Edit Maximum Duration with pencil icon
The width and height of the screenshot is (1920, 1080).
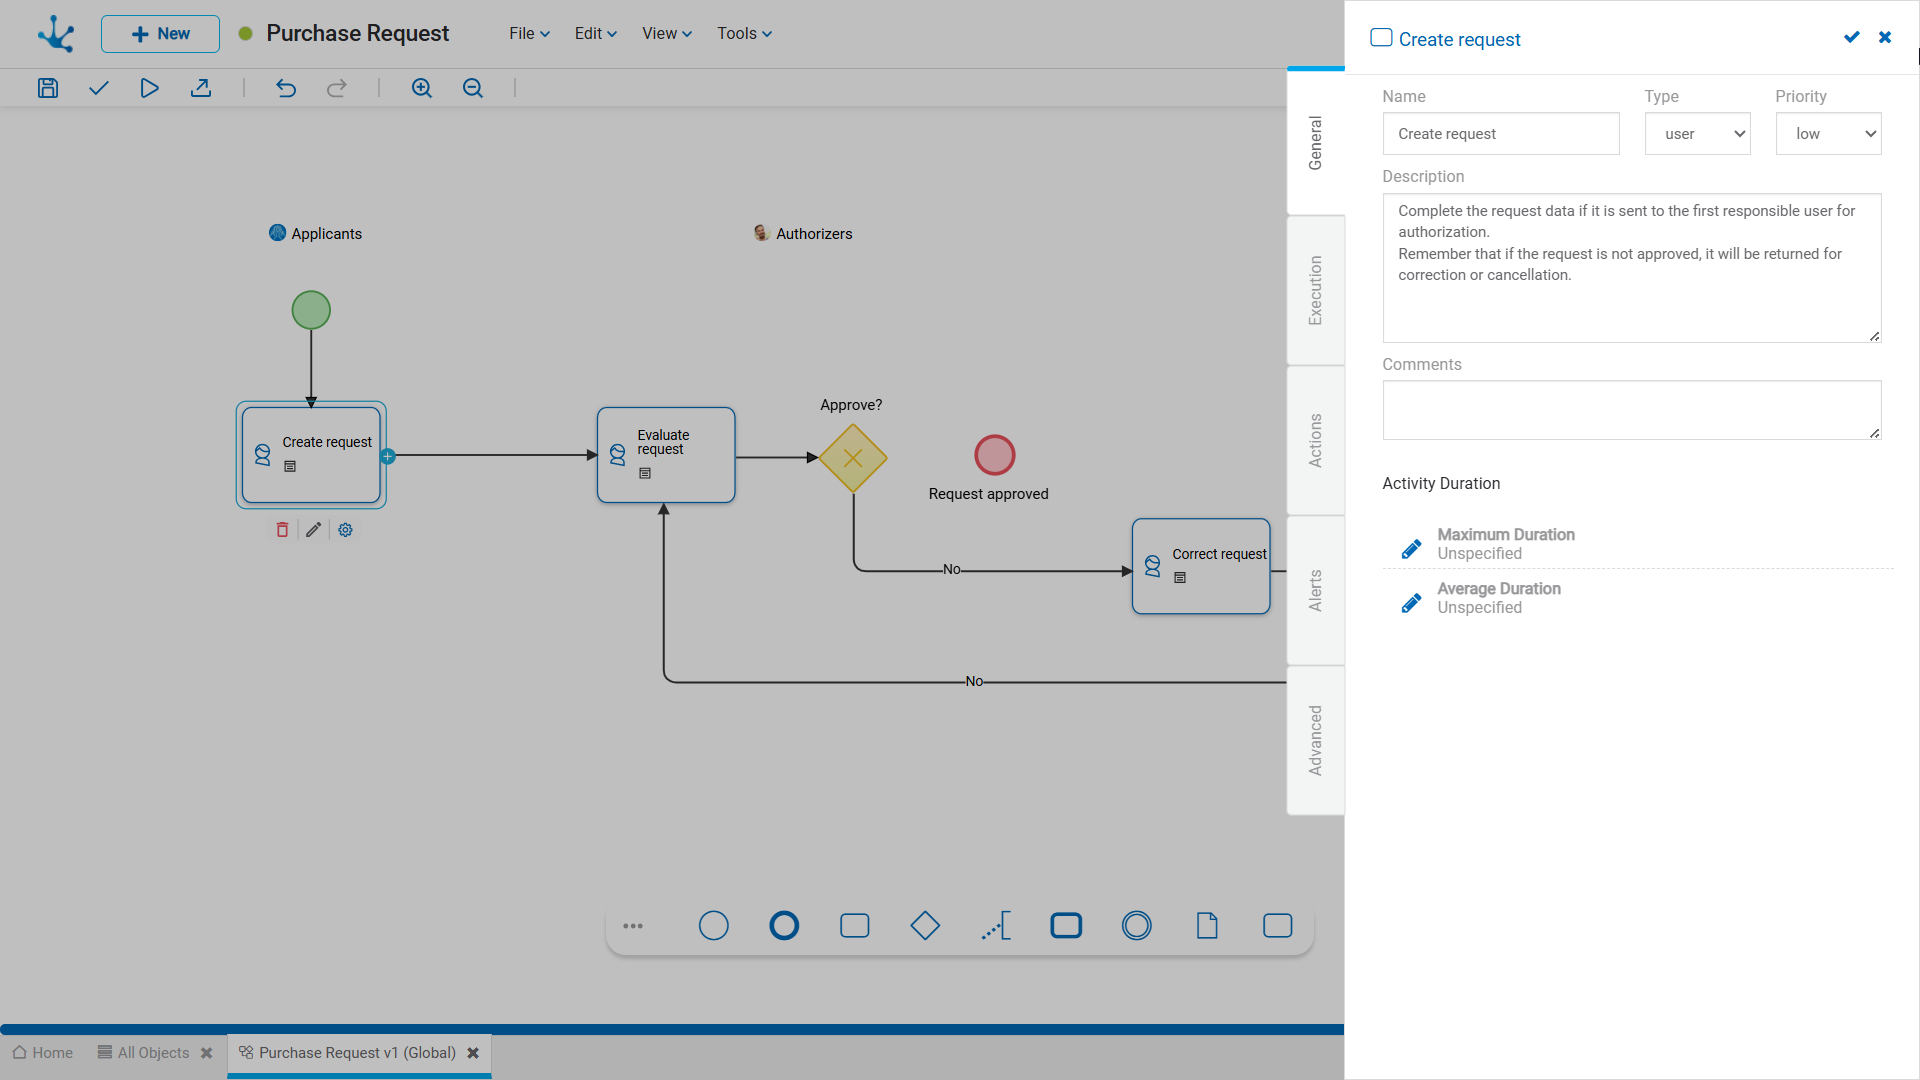1411,549
